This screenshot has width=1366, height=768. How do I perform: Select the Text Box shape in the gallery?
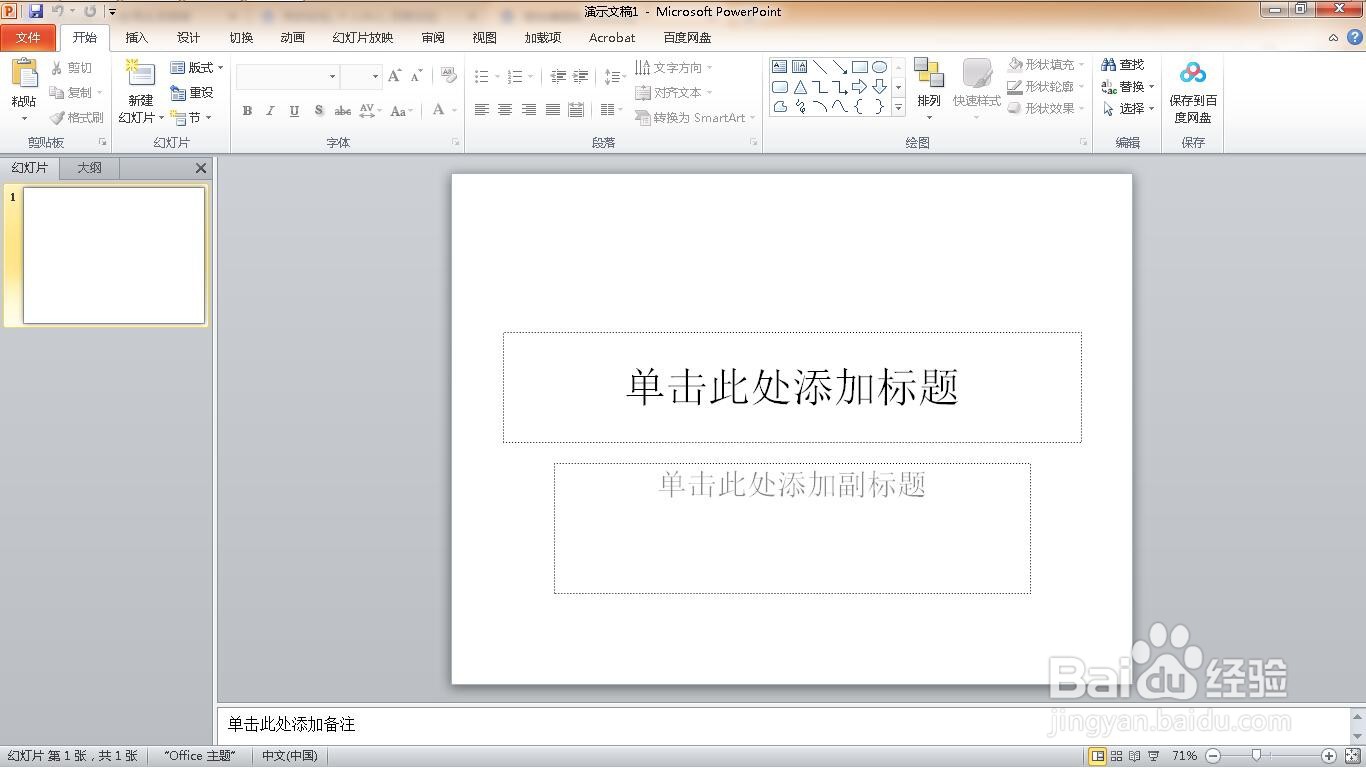click(779, 67)
